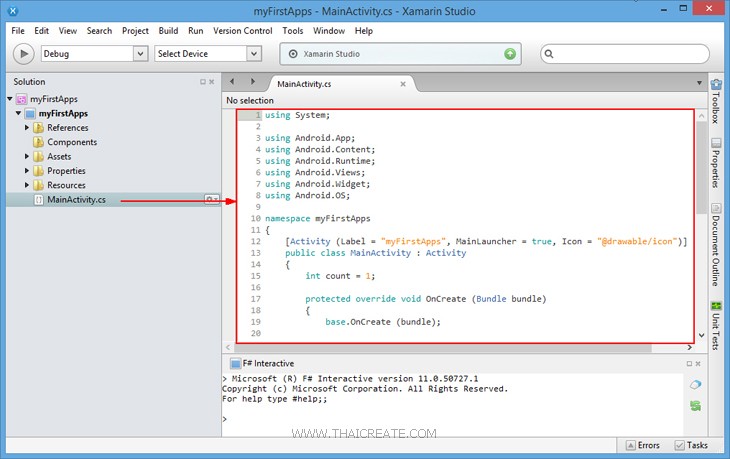
Task: Open the Properties side pad
Action: coord(716,163)
